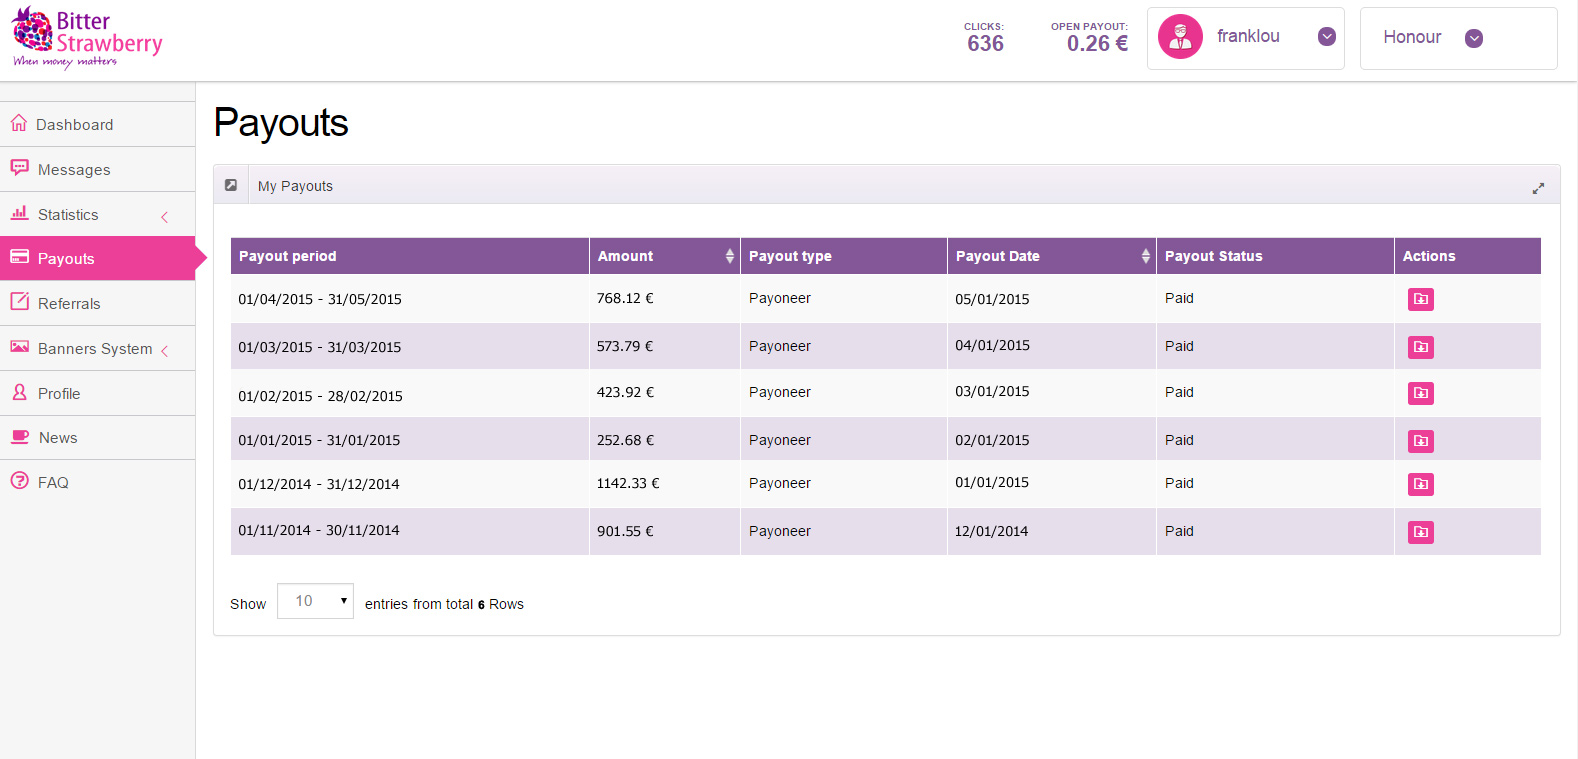Open action icon for 01/03/2015 payout

(x=1421, y=347)
